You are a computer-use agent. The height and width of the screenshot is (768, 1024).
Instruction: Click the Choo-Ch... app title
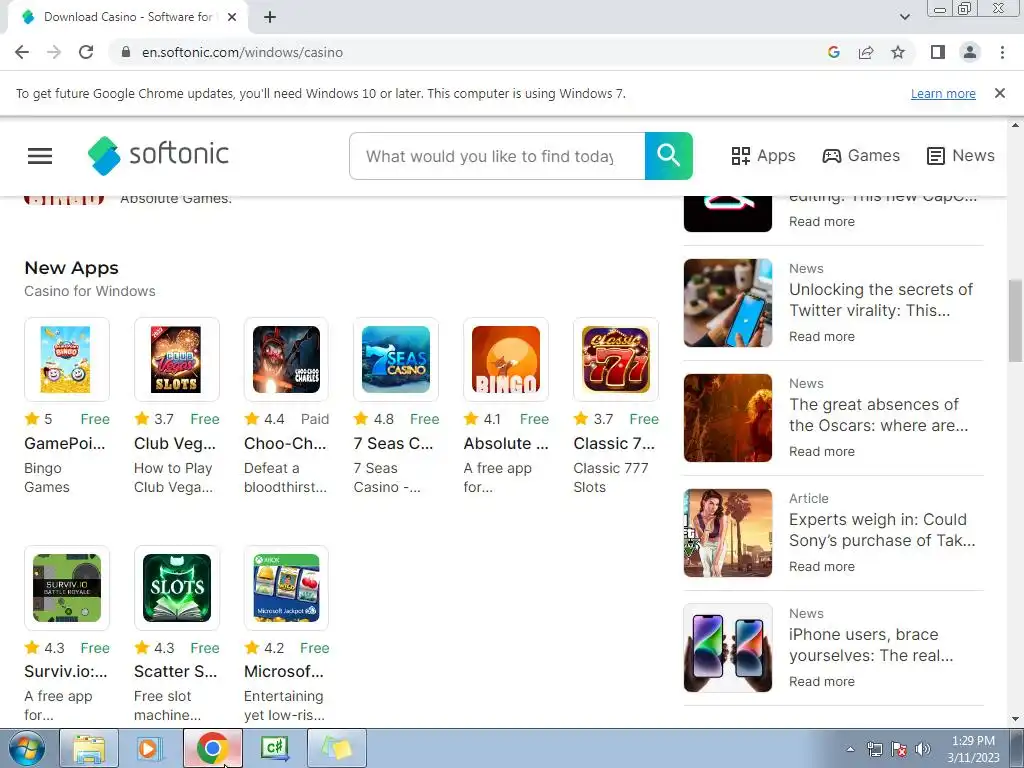(x=285, y=443)
